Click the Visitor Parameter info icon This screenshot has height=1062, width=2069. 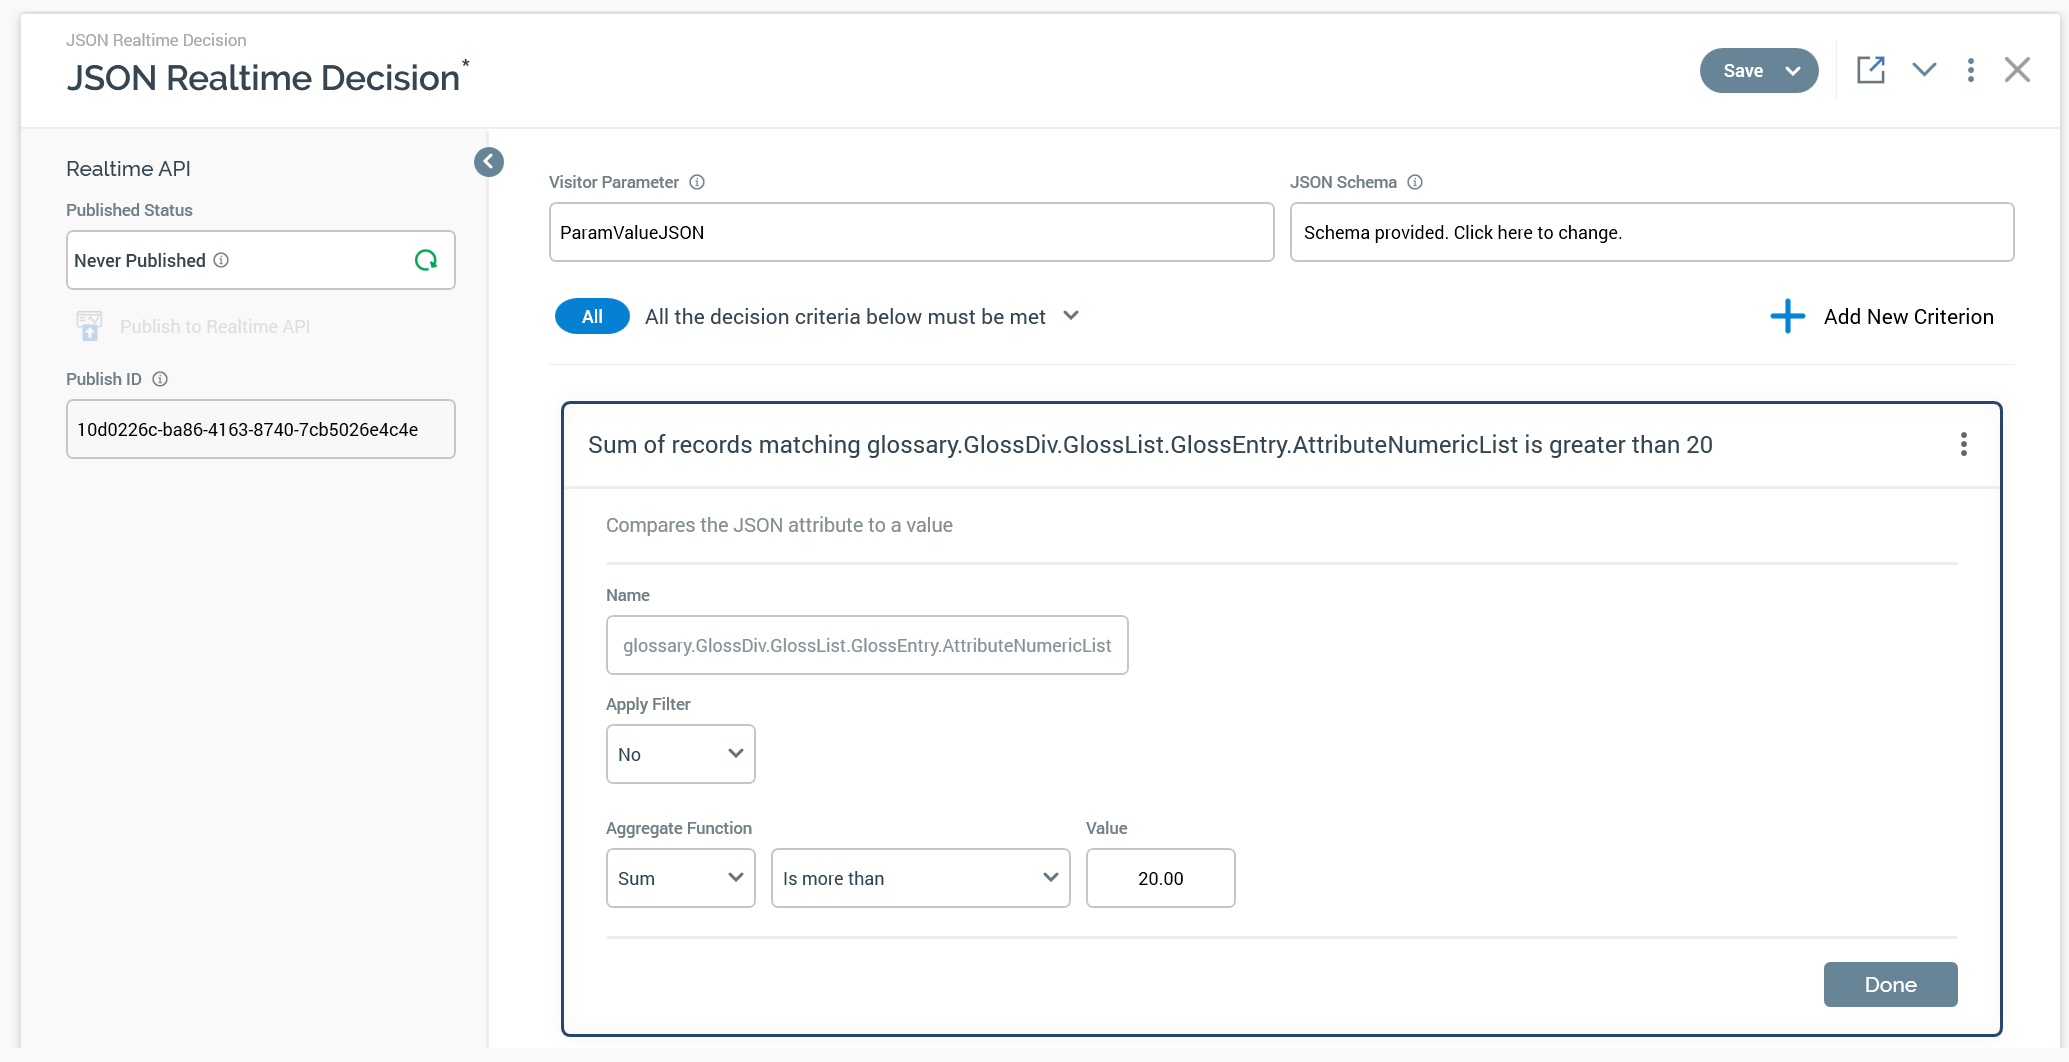tap(697, 182)
